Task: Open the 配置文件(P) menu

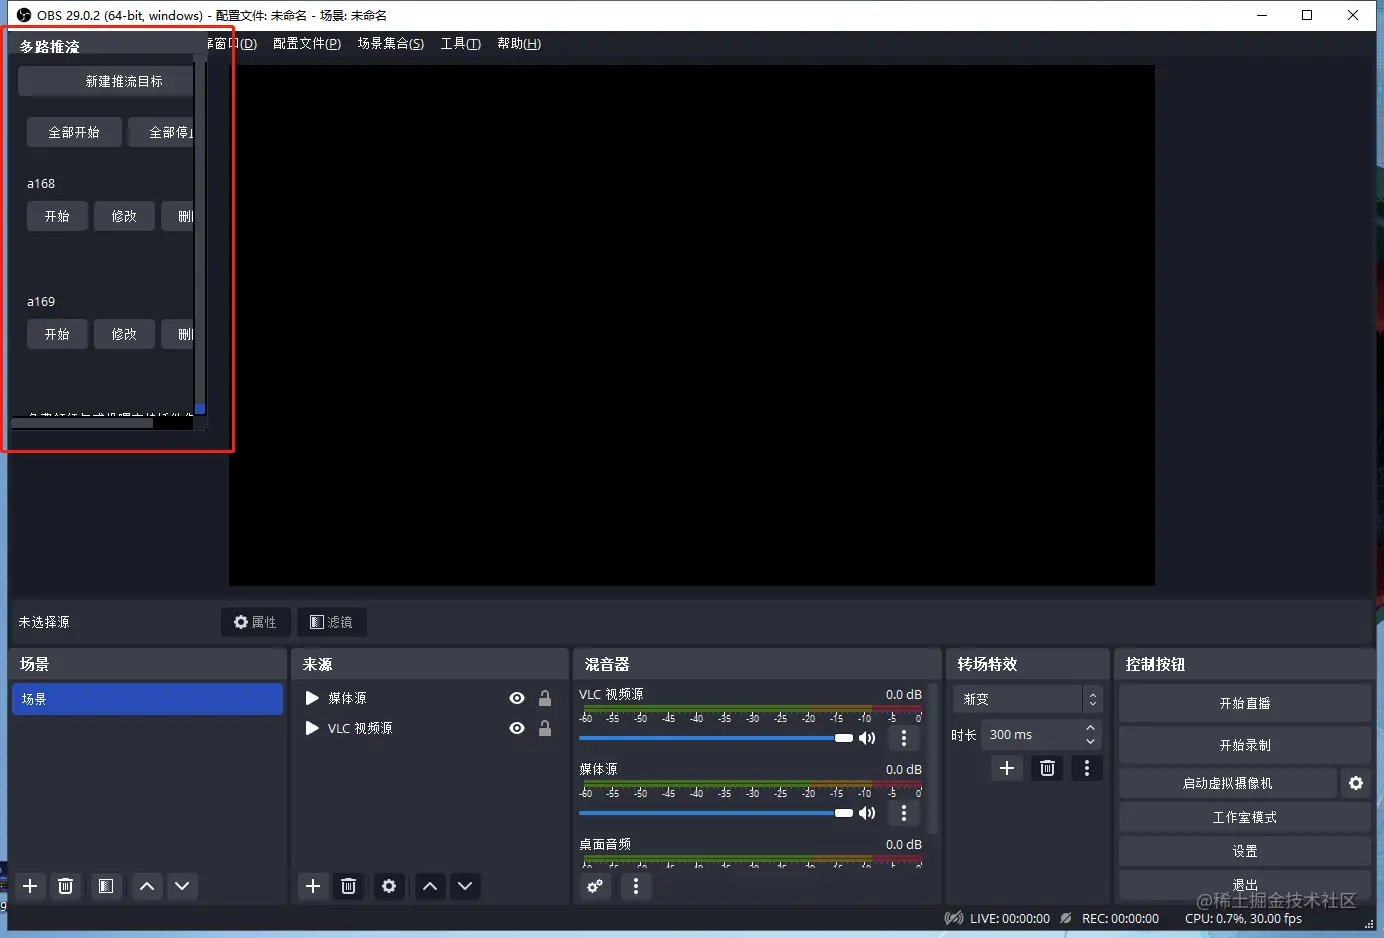Action: 307,43
